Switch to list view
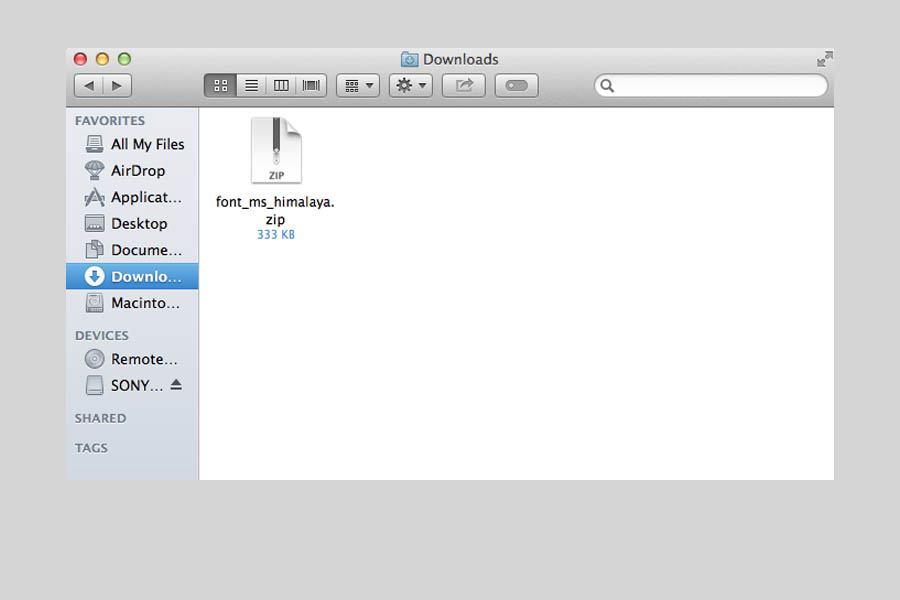Image resolution: width=900 pixels, height=600 pixels. tap(251, 86)
